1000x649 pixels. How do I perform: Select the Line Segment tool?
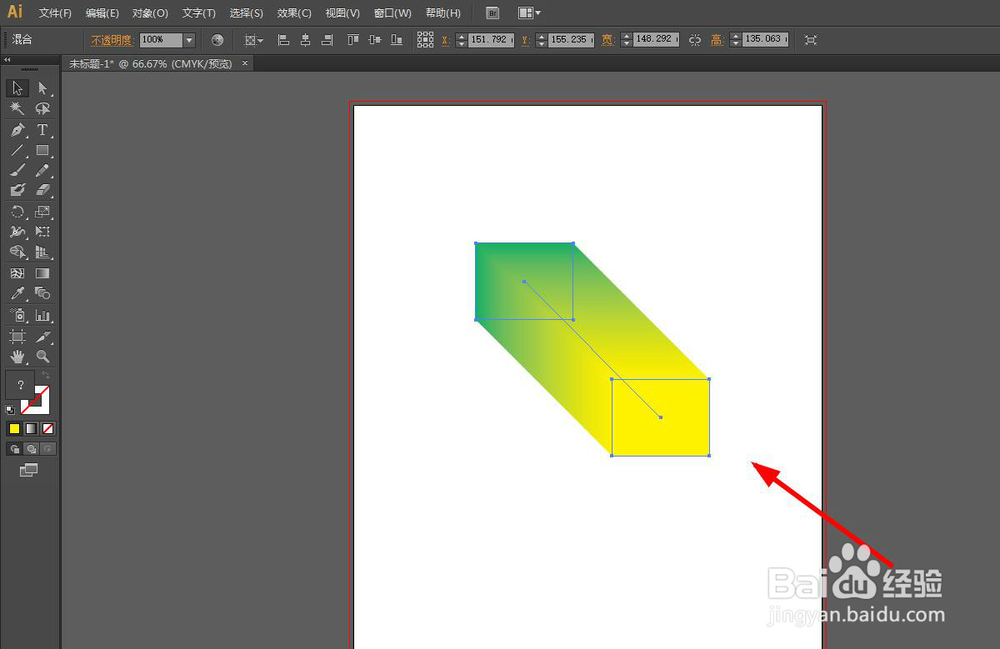click(x=17, y=150)
